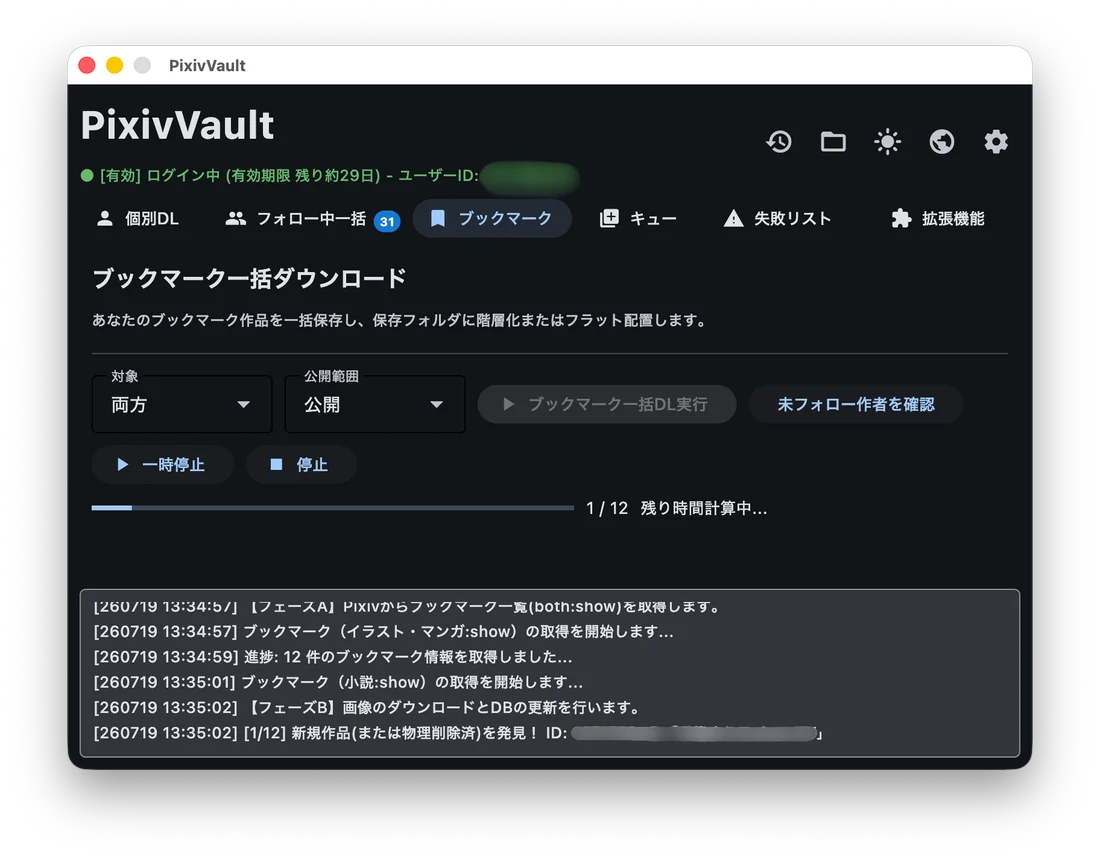1100x859 pixels.
Task: Click the log line 【フェーズB】画像のダウンロードとDBの更新
Action: coord(367,707)
